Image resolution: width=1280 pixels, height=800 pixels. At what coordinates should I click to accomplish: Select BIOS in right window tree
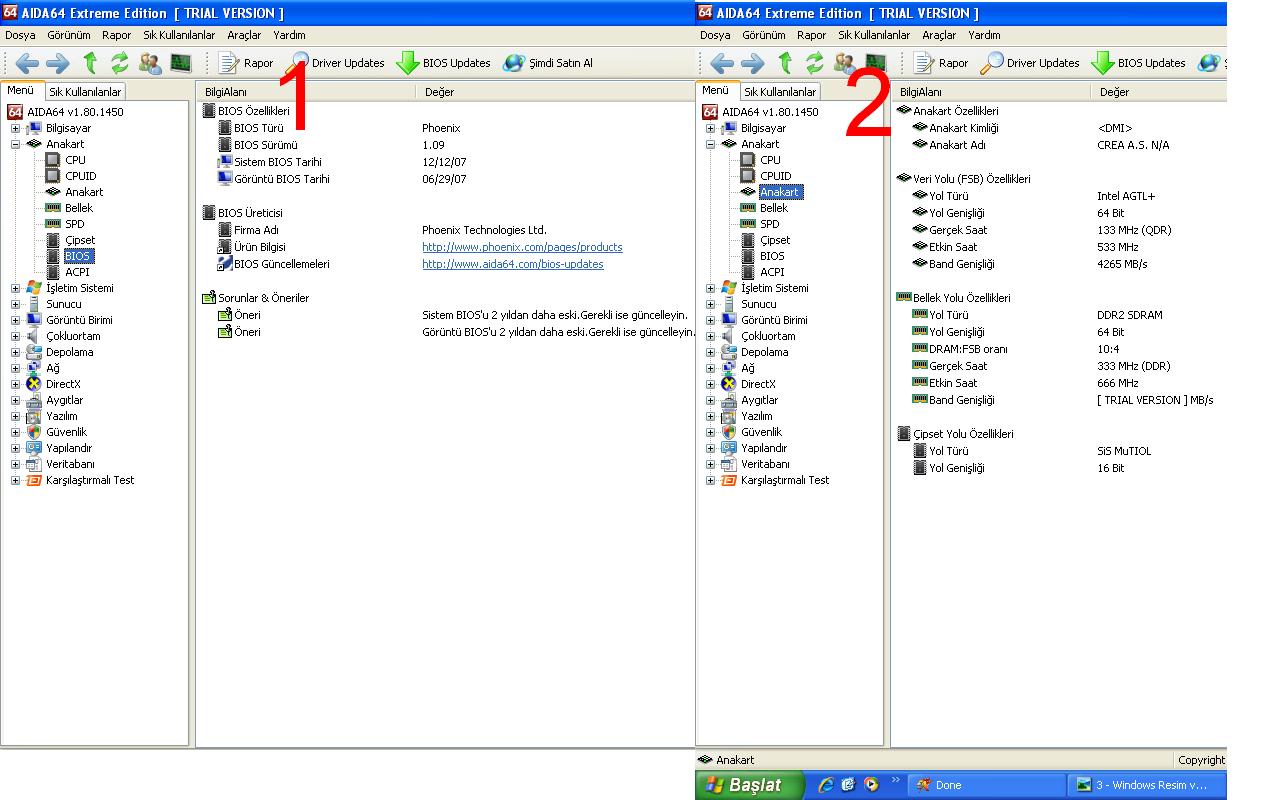[772, 256]
